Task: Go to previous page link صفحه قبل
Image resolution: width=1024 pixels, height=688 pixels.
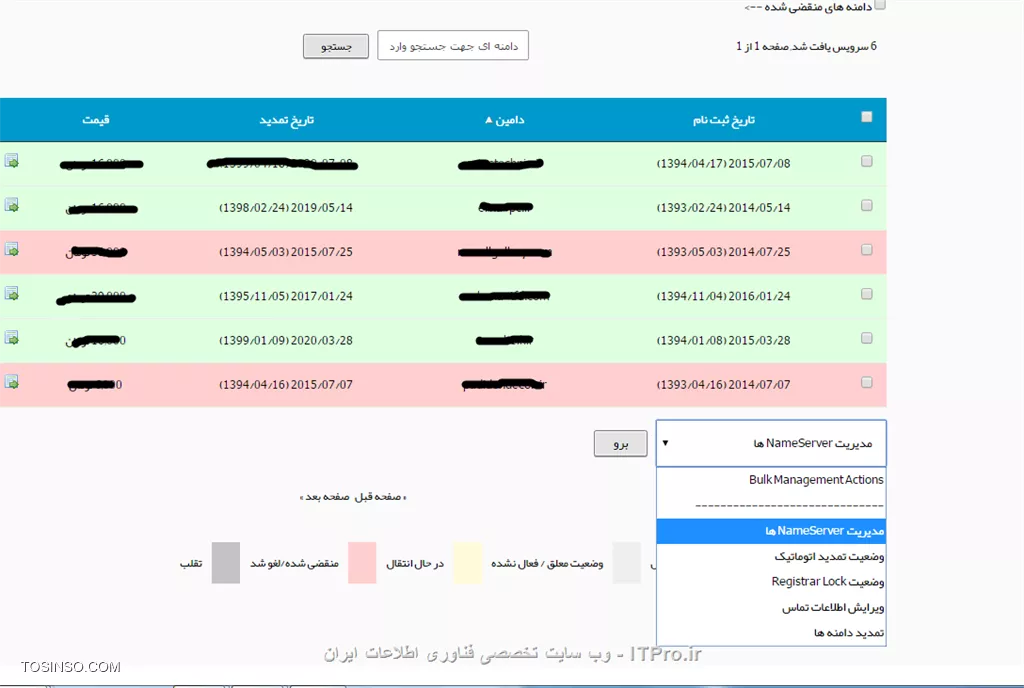Action: [380, 497]
